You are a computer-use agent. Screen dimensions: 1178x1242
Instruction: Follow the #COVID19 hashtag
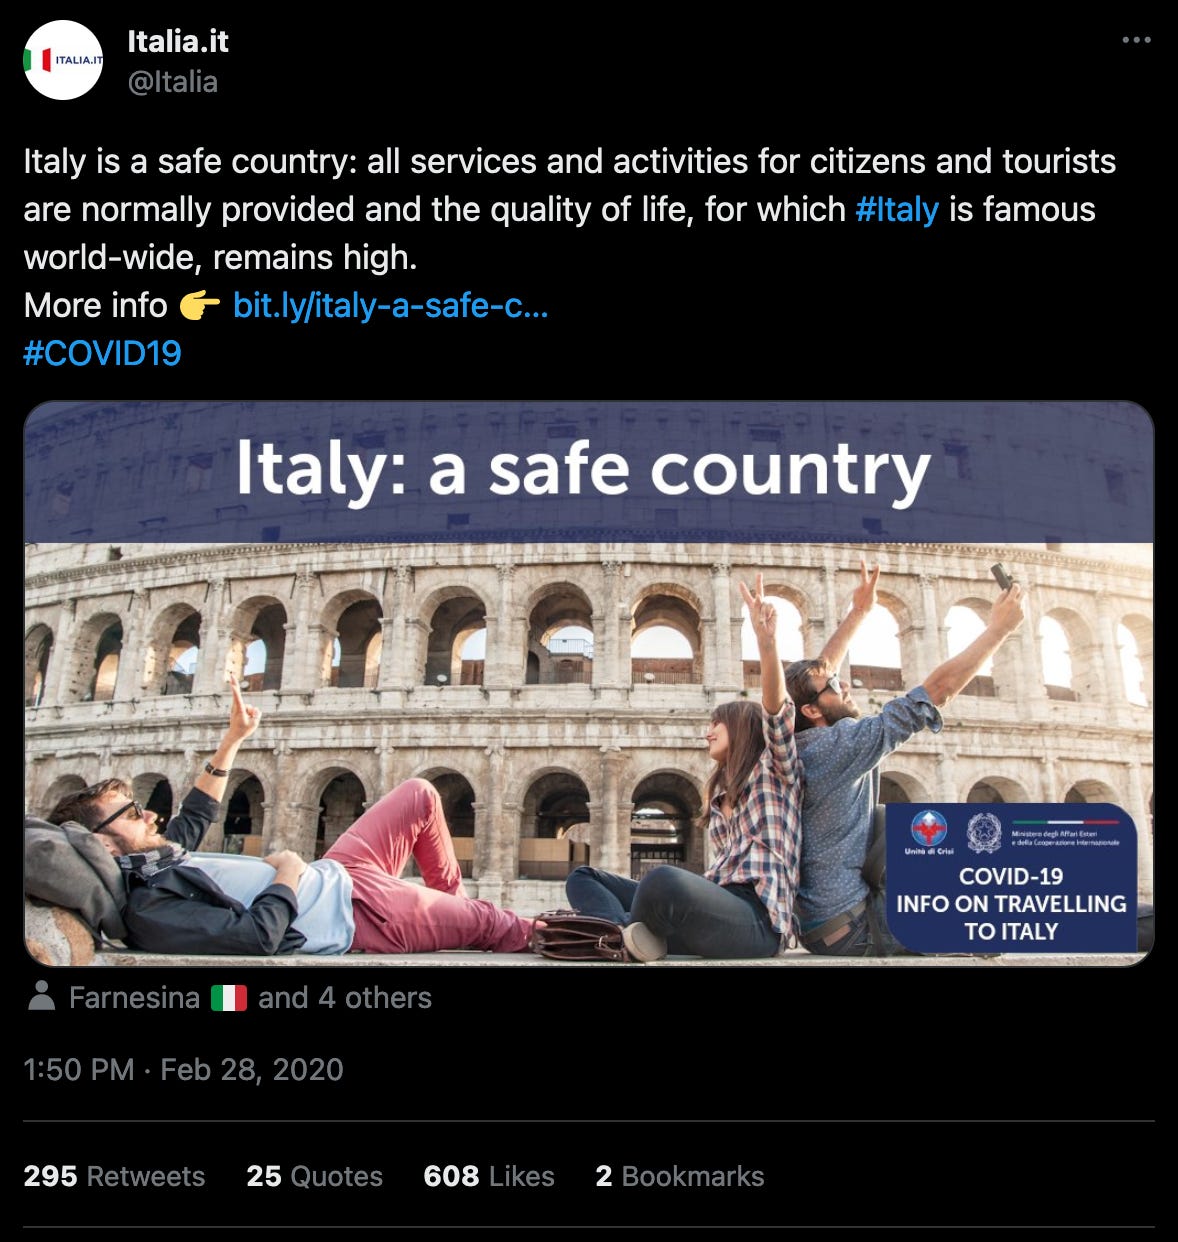click(102, 353)
